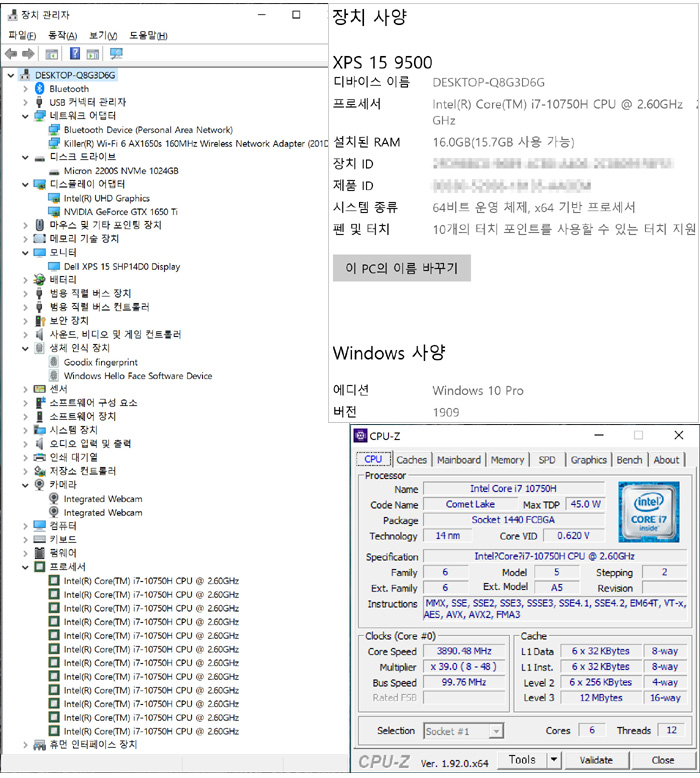Viewport: 700px width, 778px height.
Task: Click the Tools button in CPU-Z
Action: point(522,760)
